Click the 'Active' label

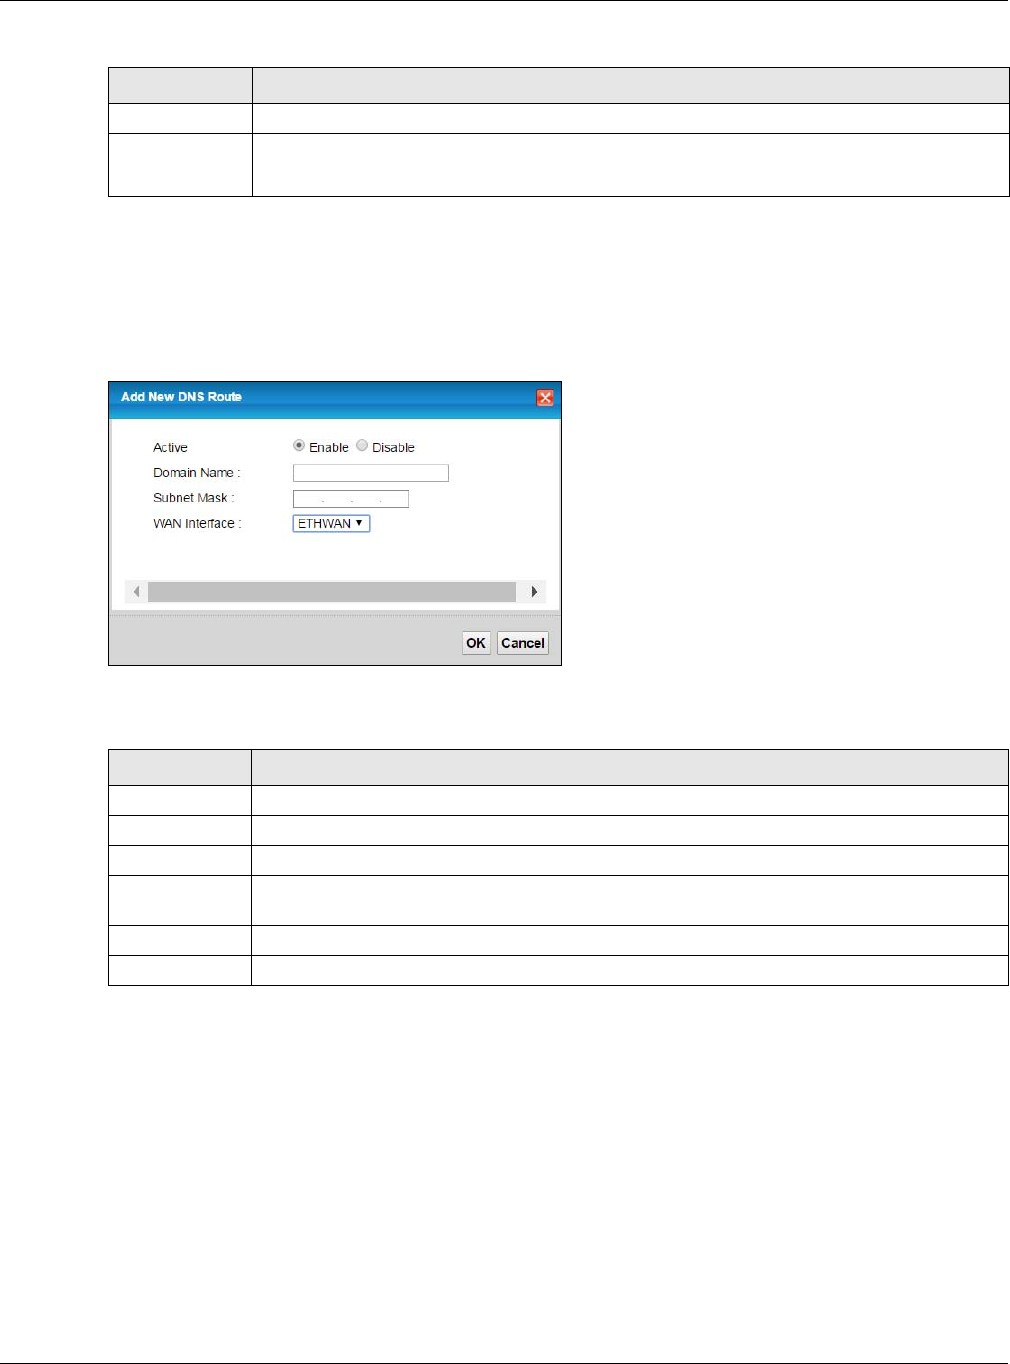170,448
